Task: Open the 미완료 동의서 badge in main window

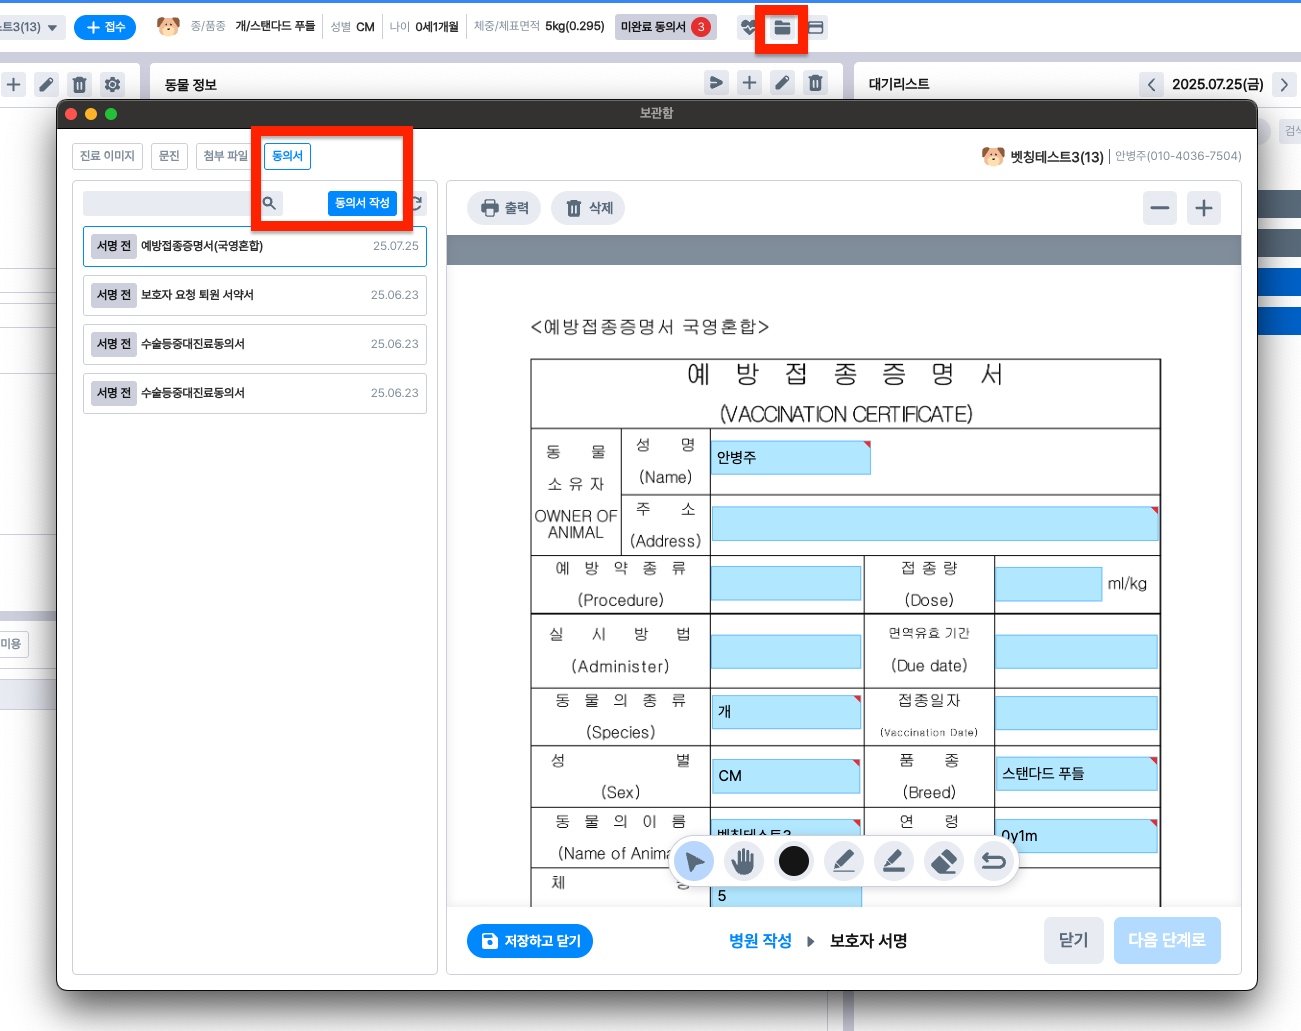Action: coord(666,27)
